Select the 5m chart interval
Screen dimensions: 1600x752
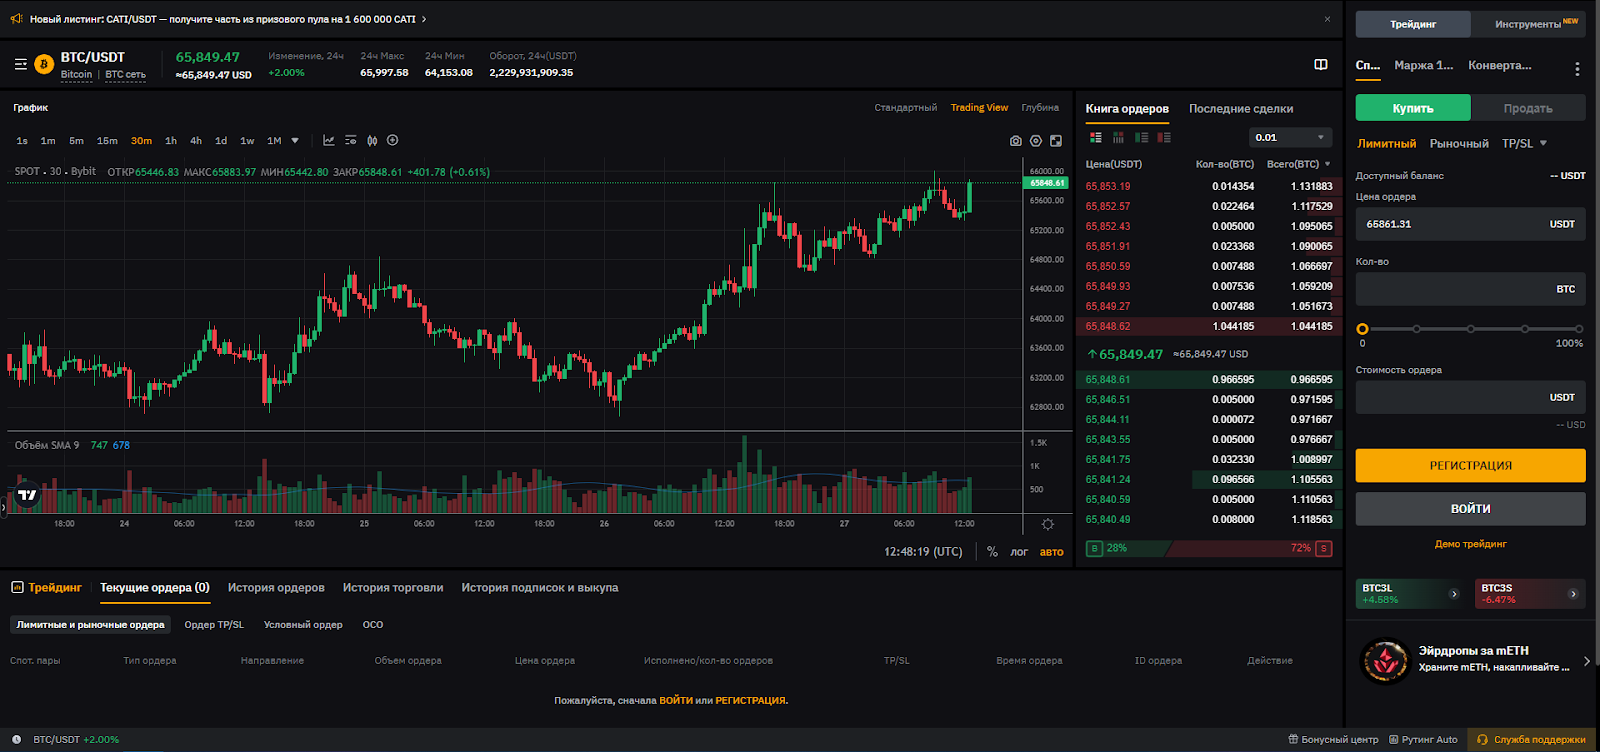(x=76, y=141)
